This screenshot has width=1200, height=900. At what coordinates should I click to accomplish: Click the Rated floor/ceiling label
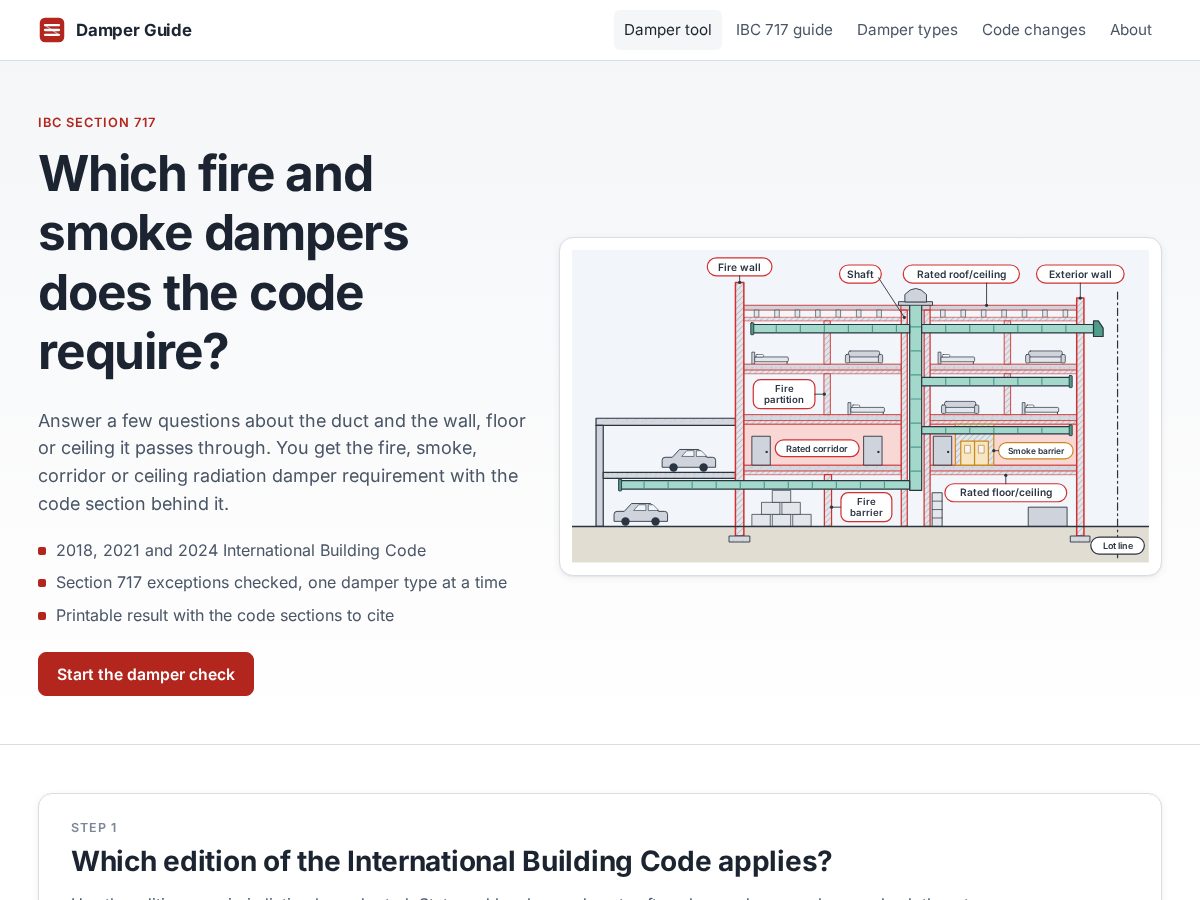1006,492
